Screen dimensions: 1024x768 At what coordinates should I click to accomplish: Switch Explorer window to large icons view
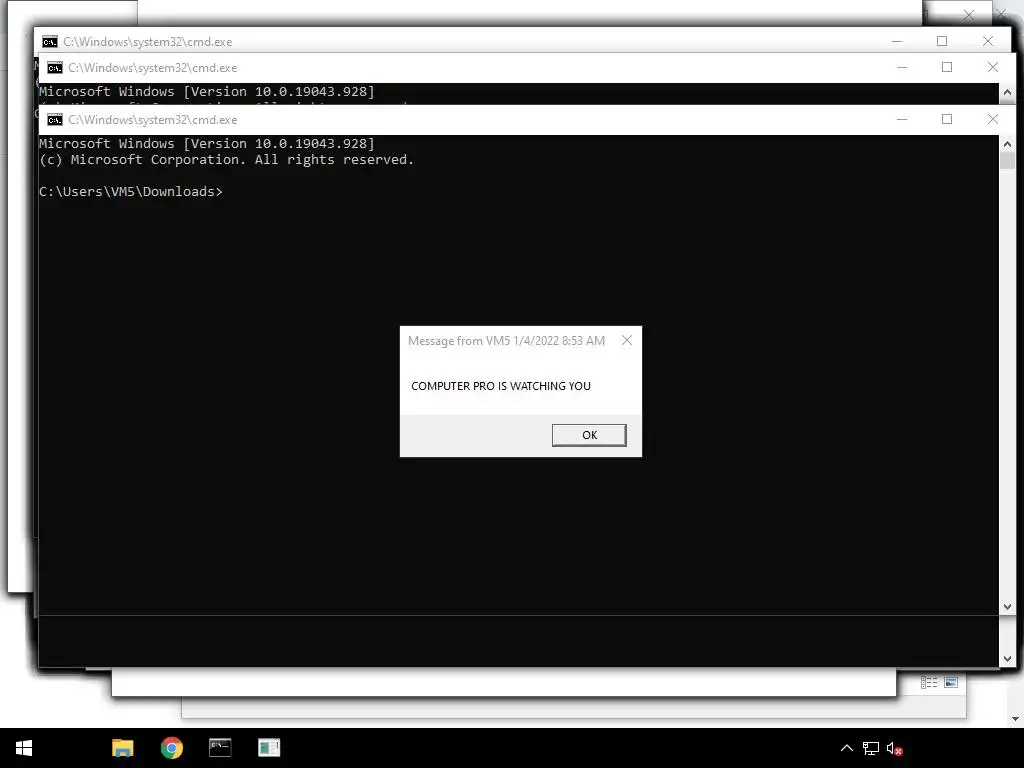pyautogui.click(x=951, y=682)
